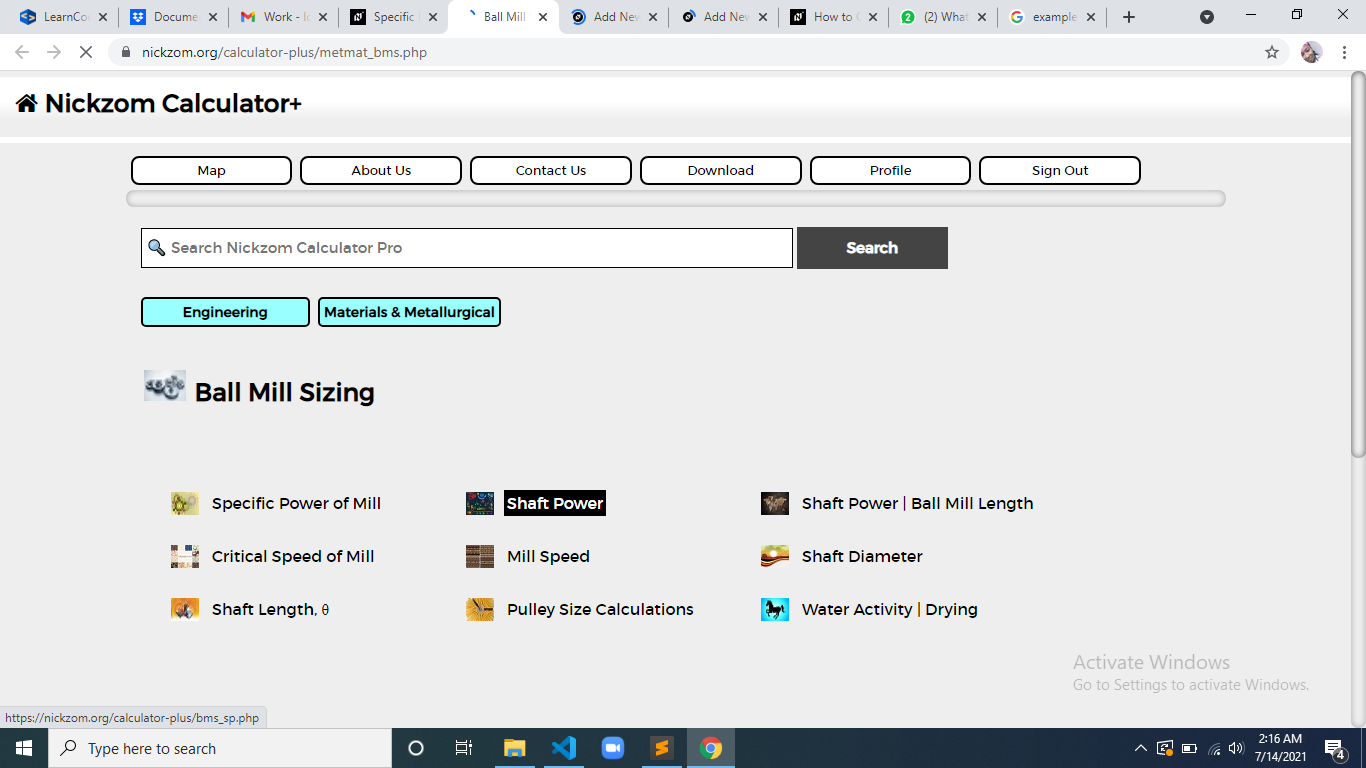Switch to the Specific tab
The image size is (1366, 768).
tap(393, 17)
